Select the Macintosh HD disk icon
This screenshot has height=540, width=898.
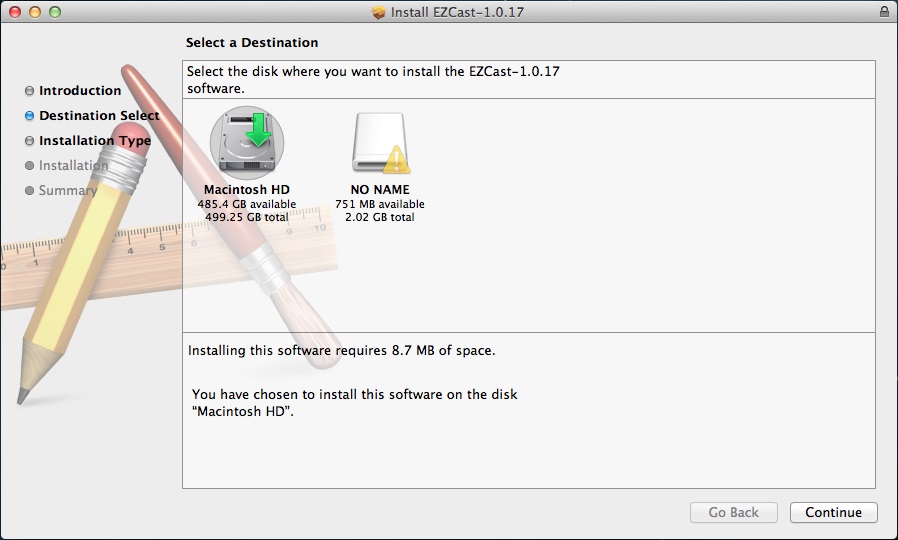247,142
